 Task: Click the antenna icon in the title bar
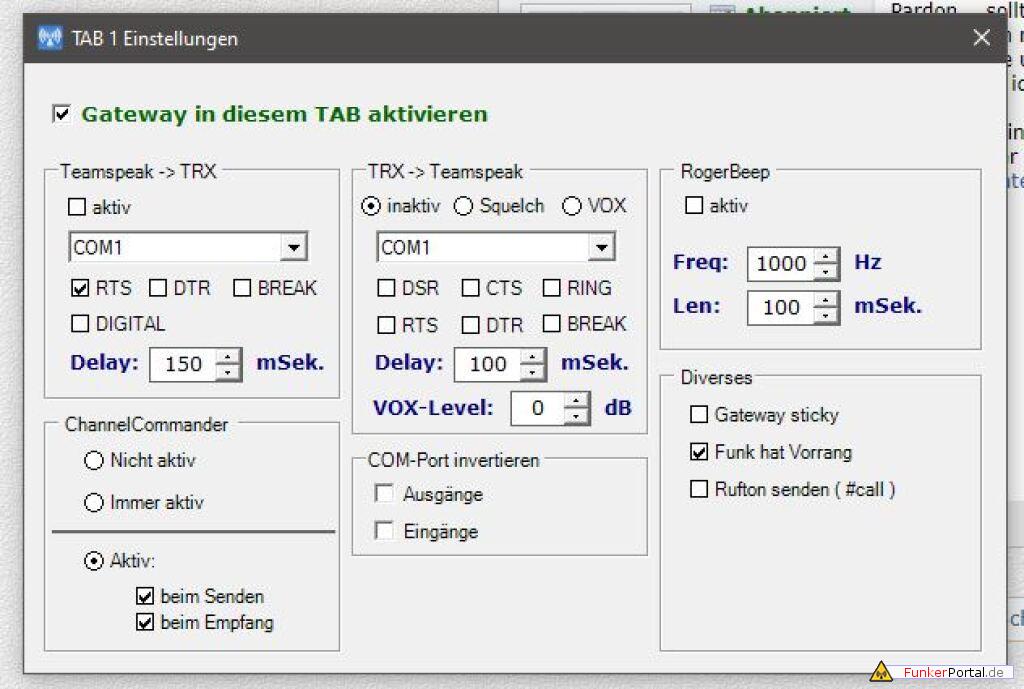tap(49, 39)
